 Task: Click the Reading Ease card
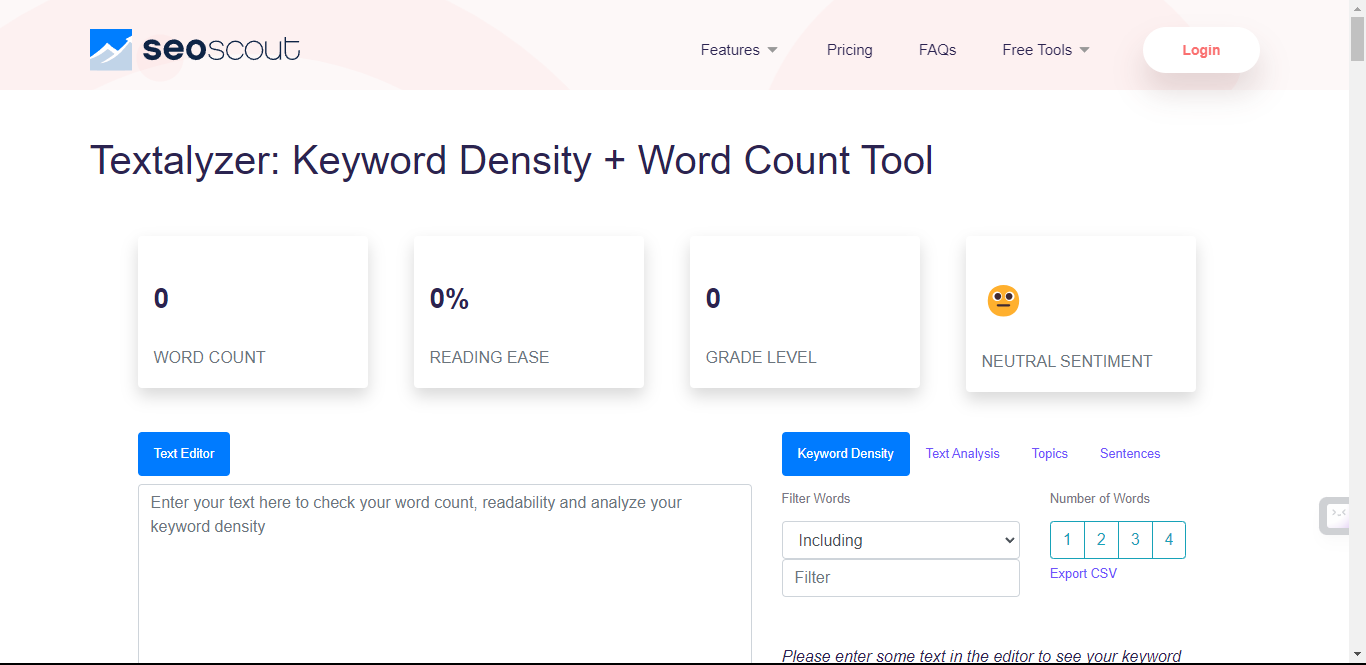(x=529, y=312)
